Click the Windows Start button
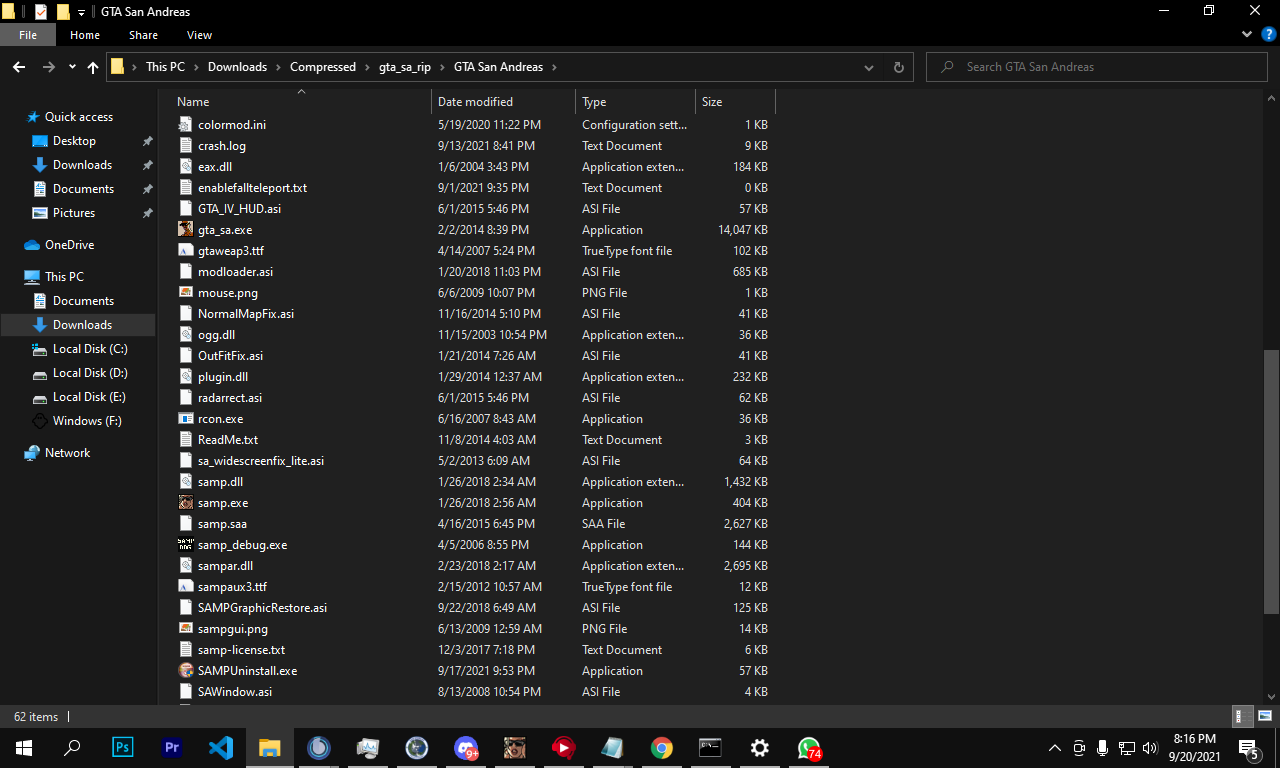The height and width of the screenshot is (768, 1280). click(x=24, y=747)
